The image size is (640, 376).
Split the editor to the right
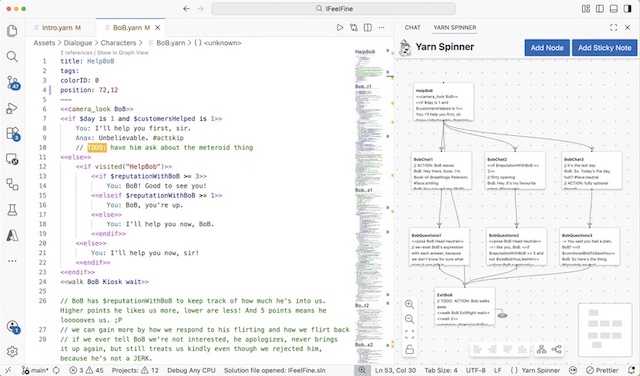point(368,28)
